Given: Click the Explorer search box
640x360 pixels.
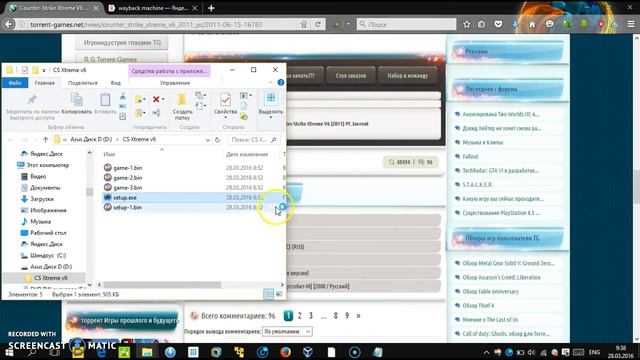Looking at the screenshot, I should click(x=254, y=140).
